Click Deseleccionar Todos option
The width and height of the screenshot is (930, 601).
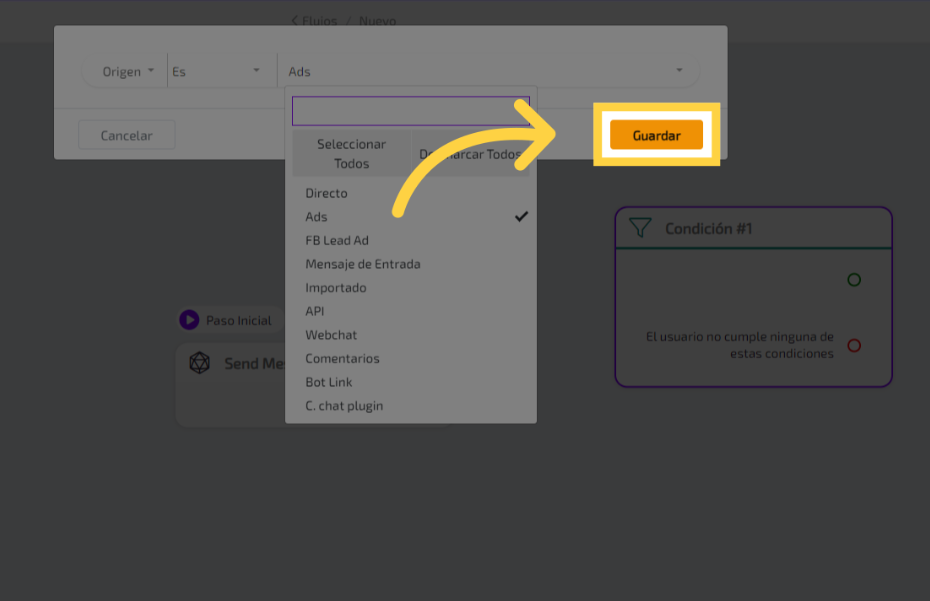(x=471, y=155)
